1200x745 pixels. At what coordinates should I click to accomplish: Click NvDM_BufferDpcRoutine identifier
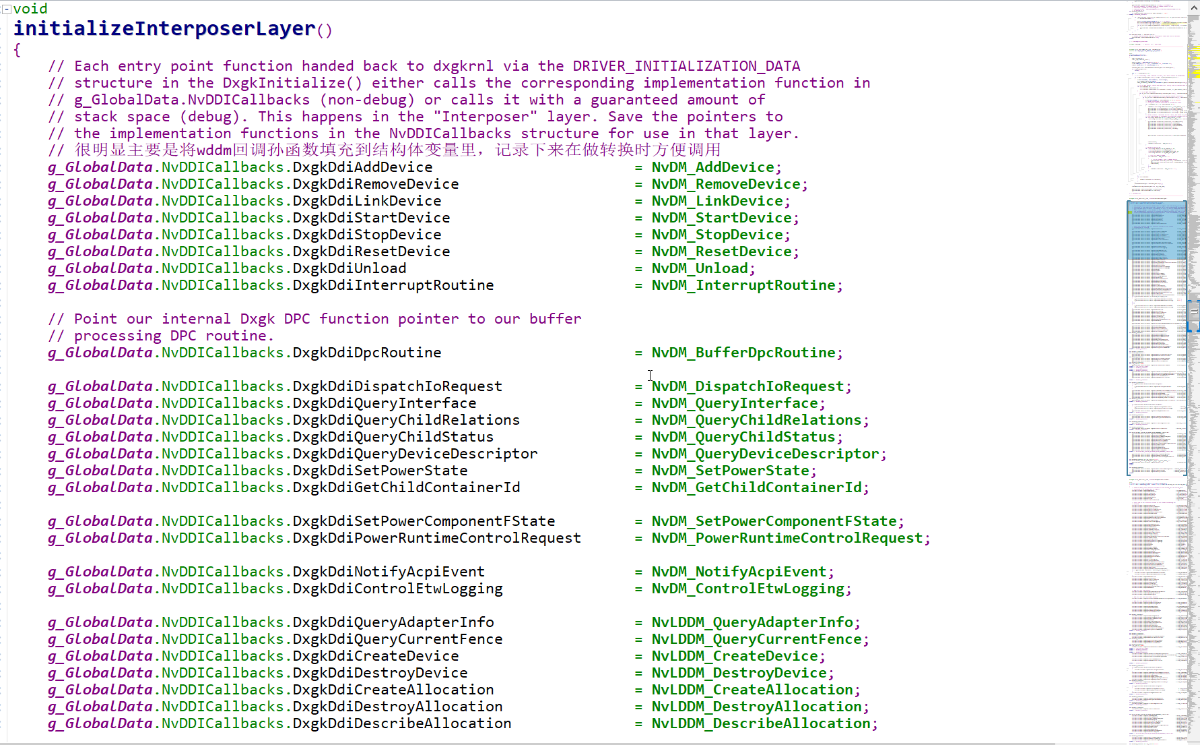click(743, 353)
